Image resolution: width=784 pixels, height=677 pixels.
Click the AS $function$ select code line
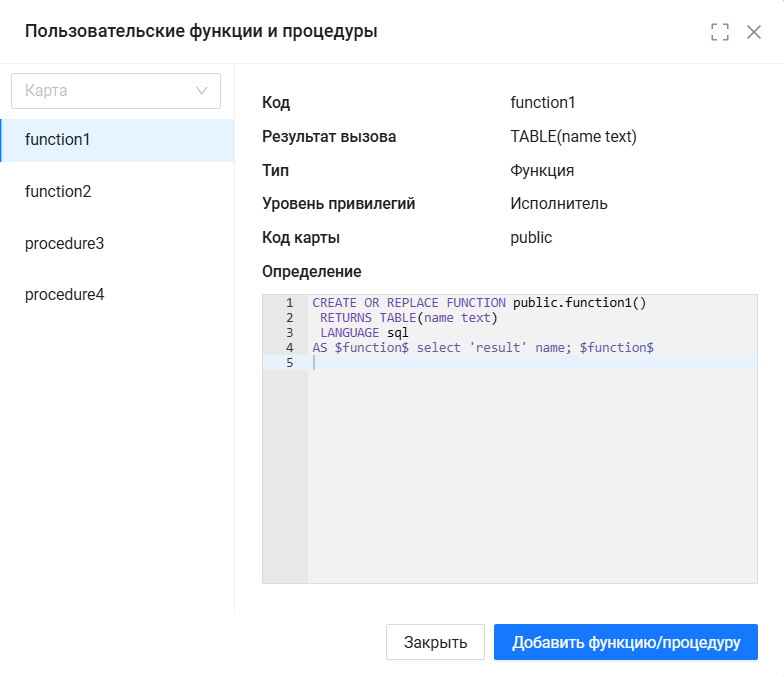tap(482, 348)
